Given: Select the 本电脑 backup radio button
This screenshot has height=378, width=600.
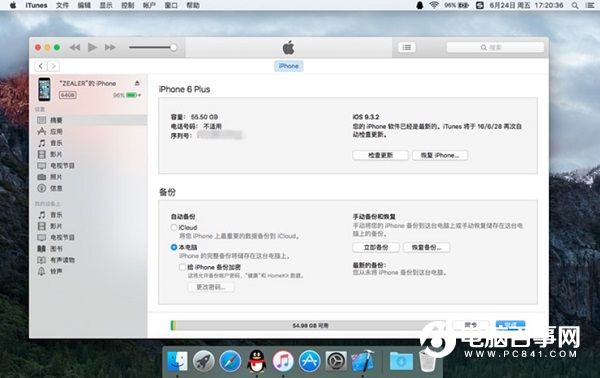Looking at the screenshot, I should tap(174, 247).
